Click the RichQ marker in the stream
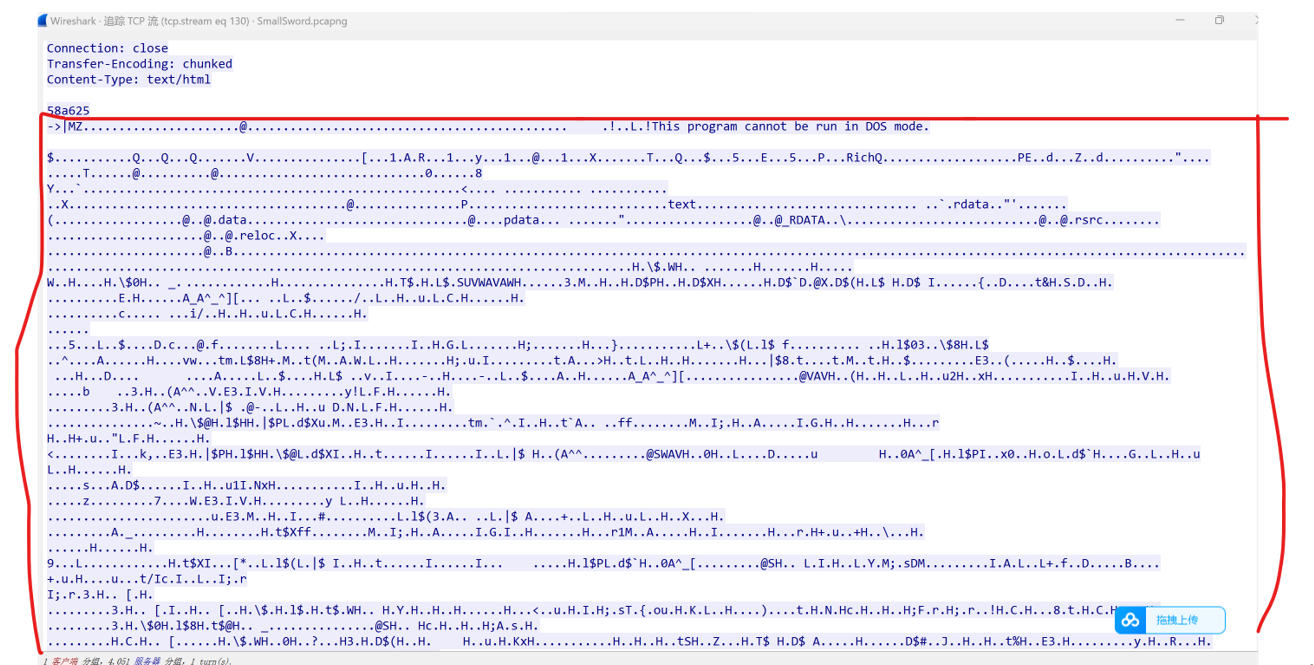This screenshot has width=1314, height=665. 865,158
